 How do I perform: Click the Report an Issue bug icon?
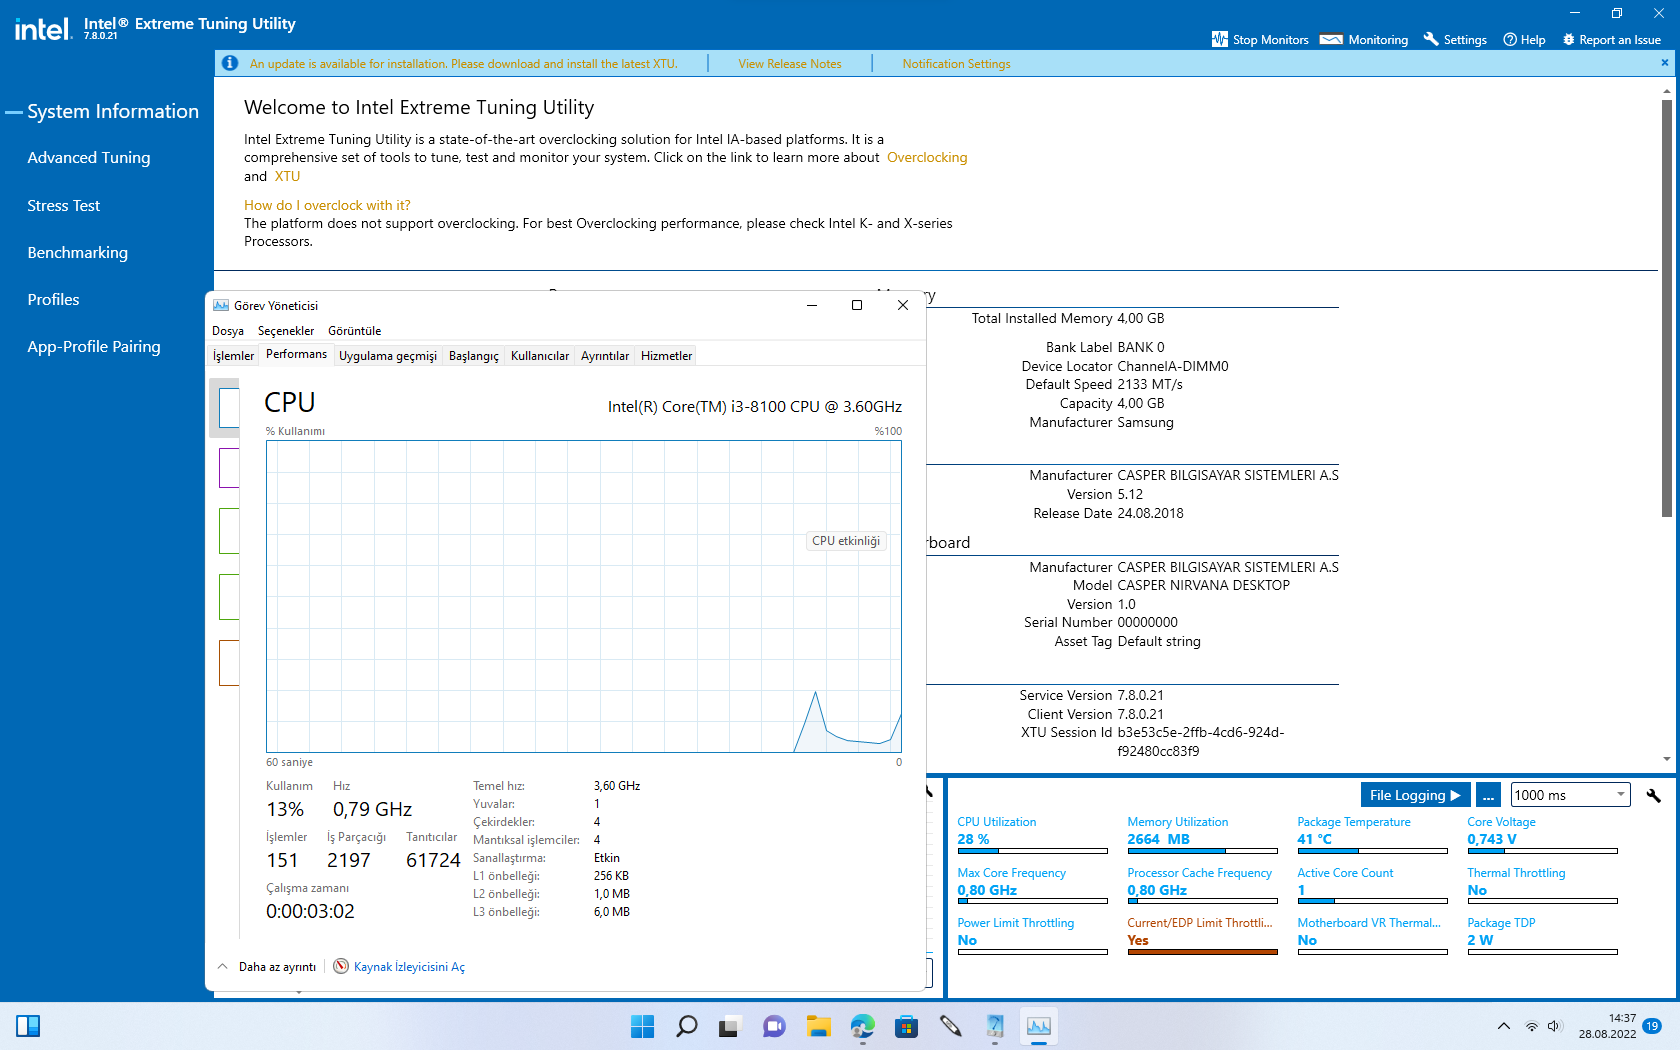[1569, 39]
